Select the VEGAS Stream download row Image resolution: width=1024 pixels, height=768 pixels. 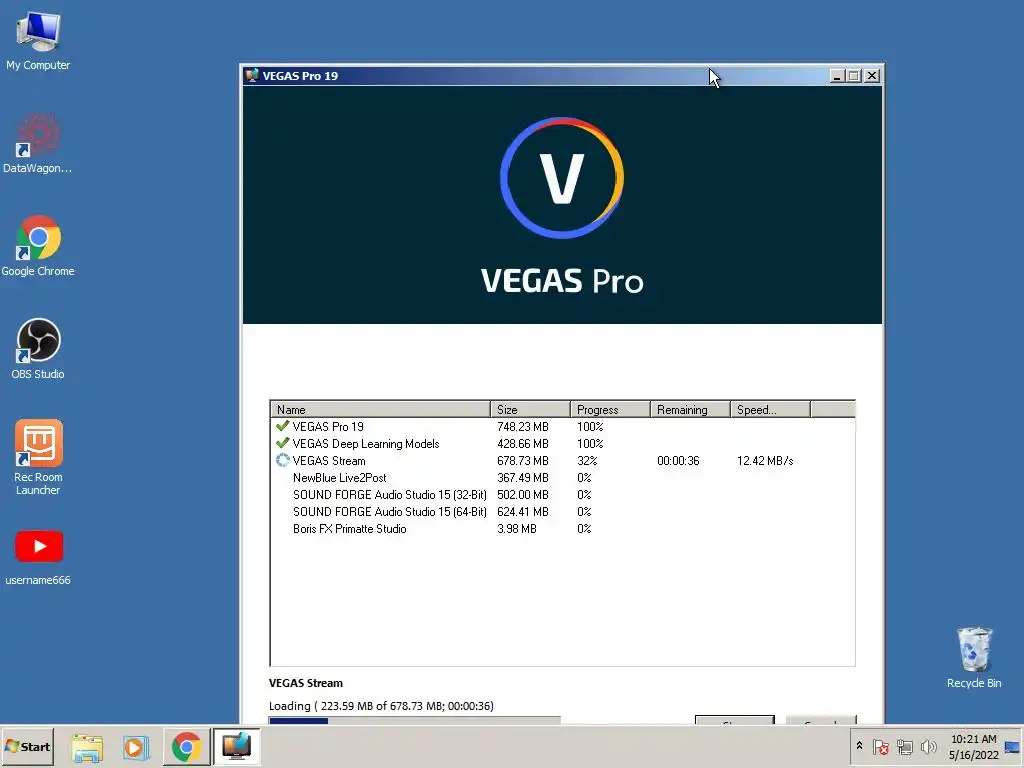562,460
